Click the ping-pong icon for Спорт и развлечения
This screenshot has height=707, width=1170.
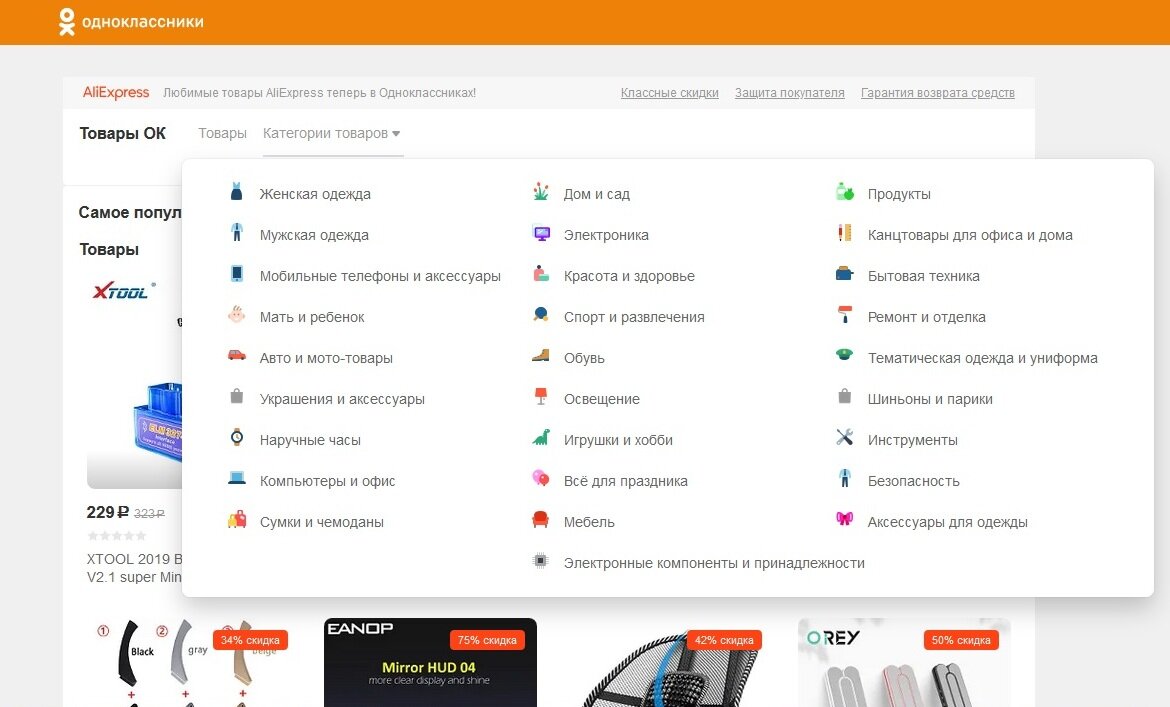541,315
